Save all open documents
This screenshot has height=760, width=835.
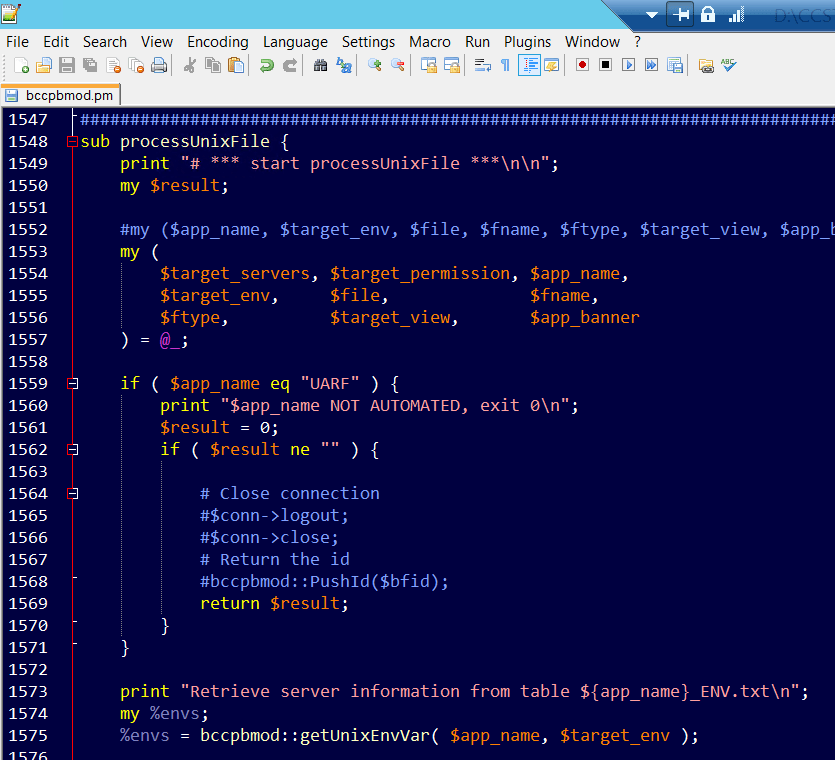tap(89, 64)
